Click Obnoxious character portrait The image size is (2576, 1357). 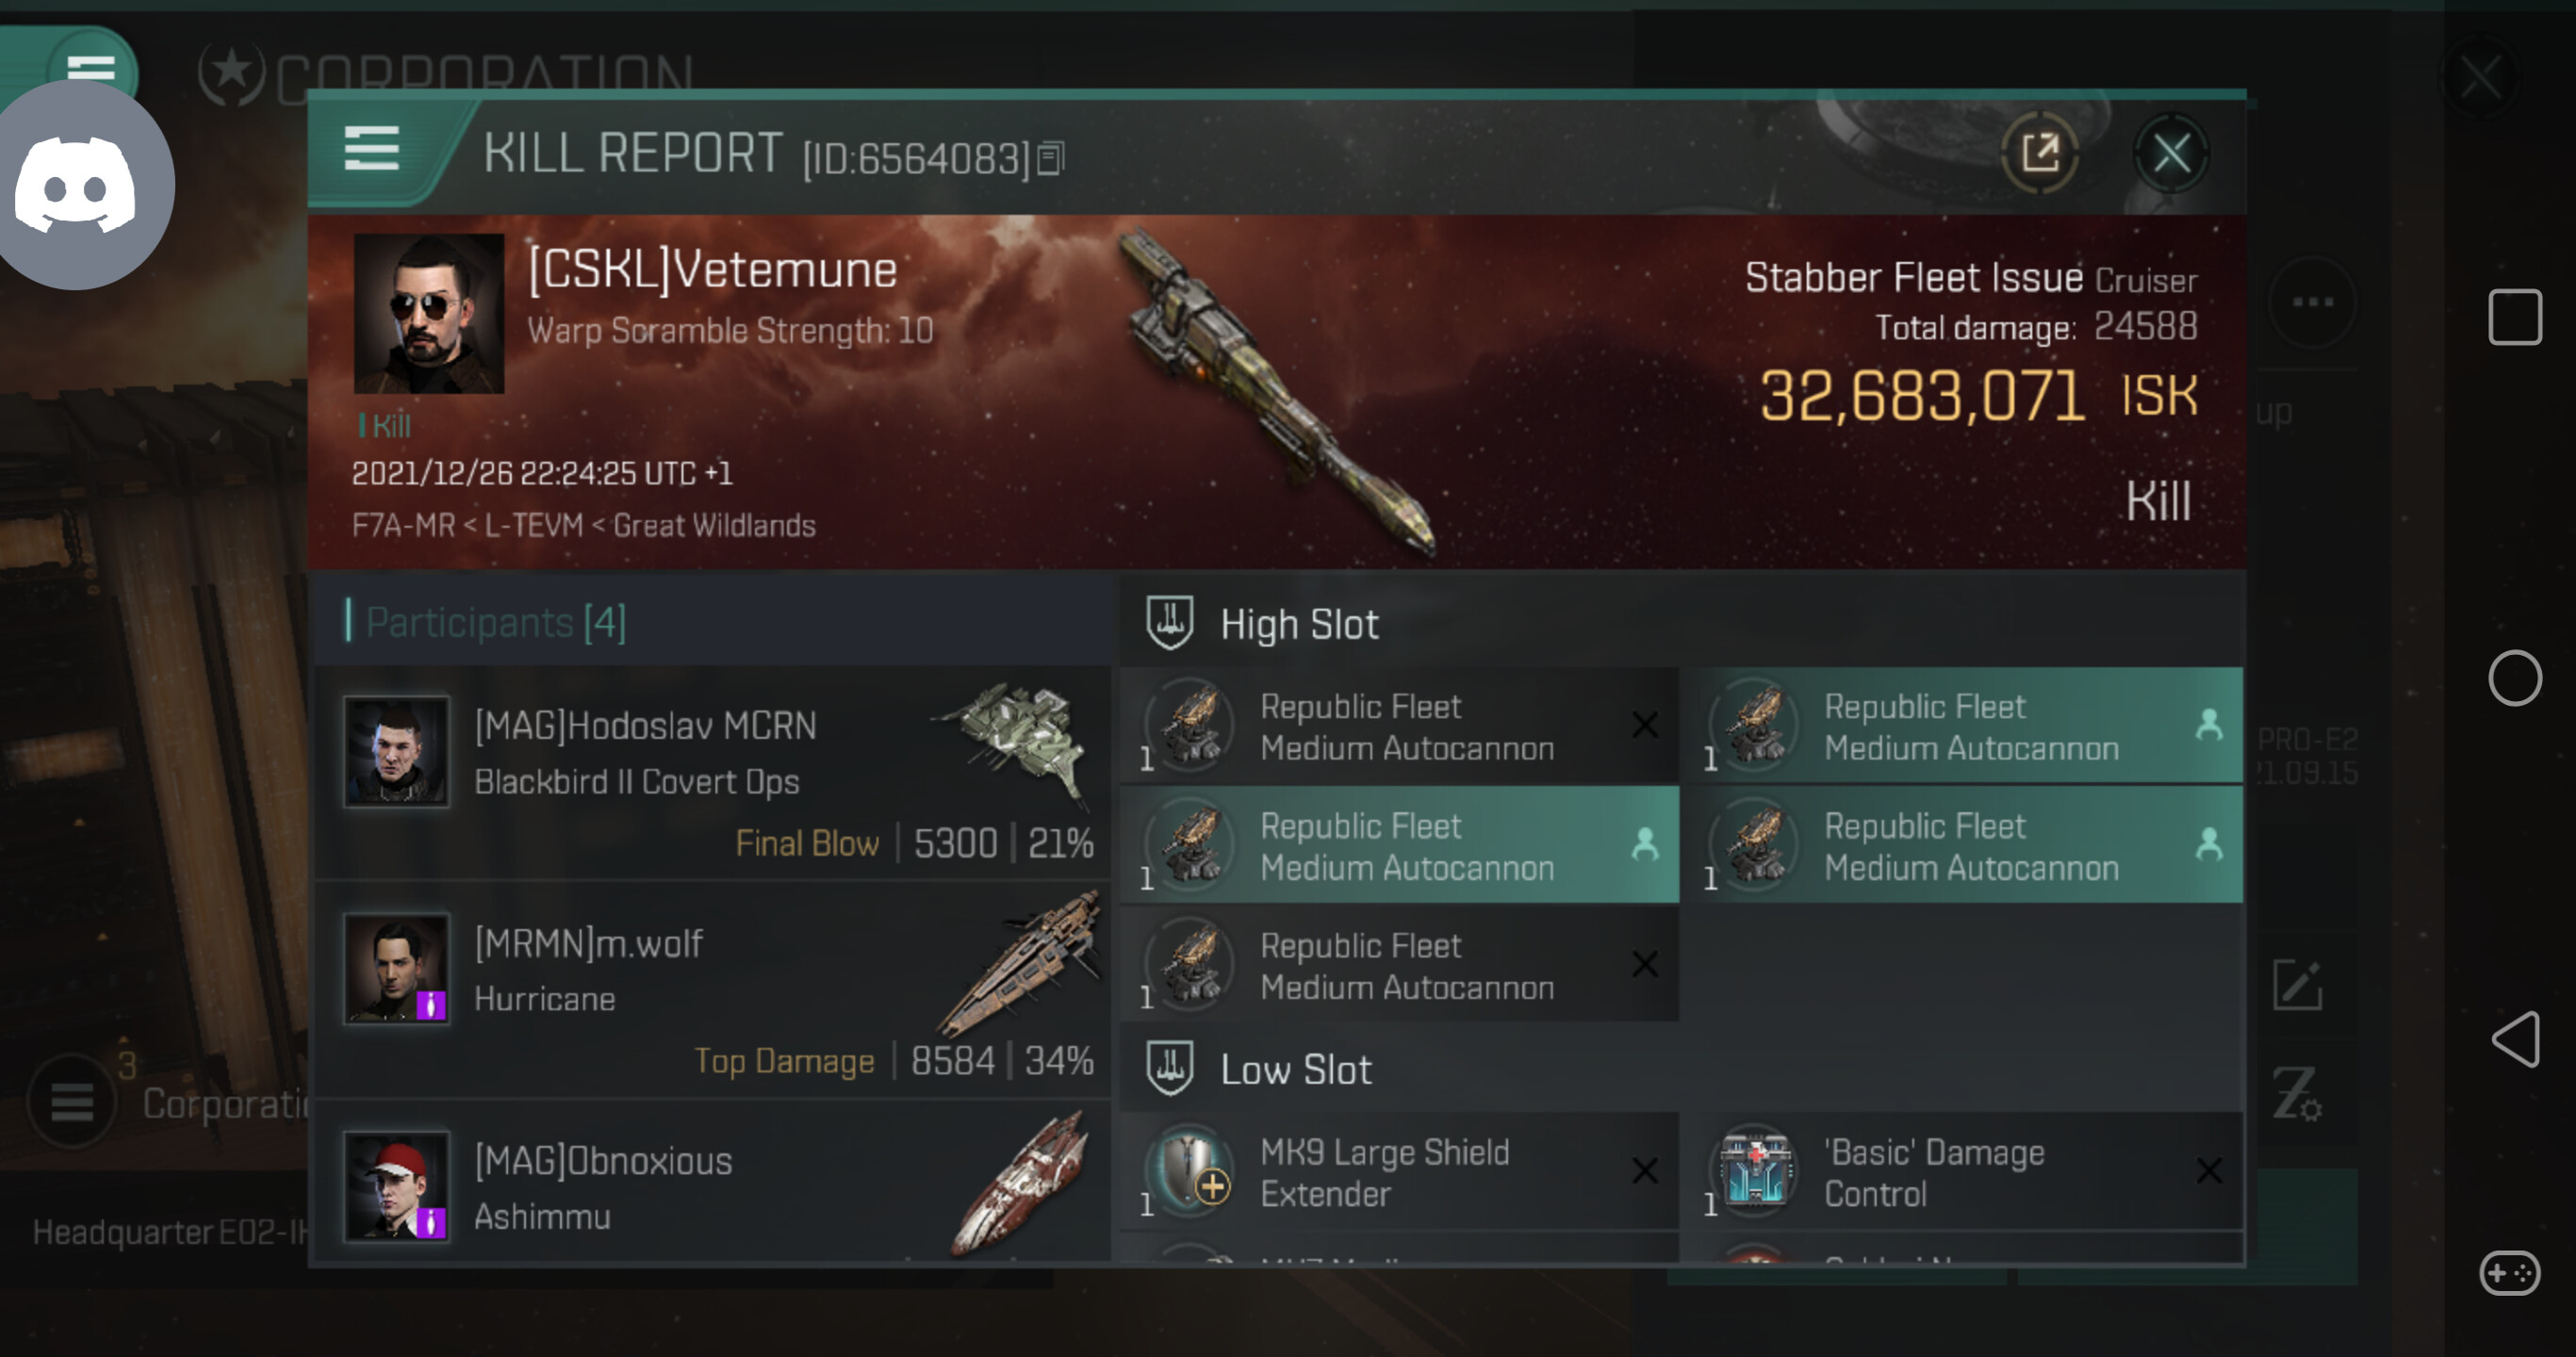397,1186
